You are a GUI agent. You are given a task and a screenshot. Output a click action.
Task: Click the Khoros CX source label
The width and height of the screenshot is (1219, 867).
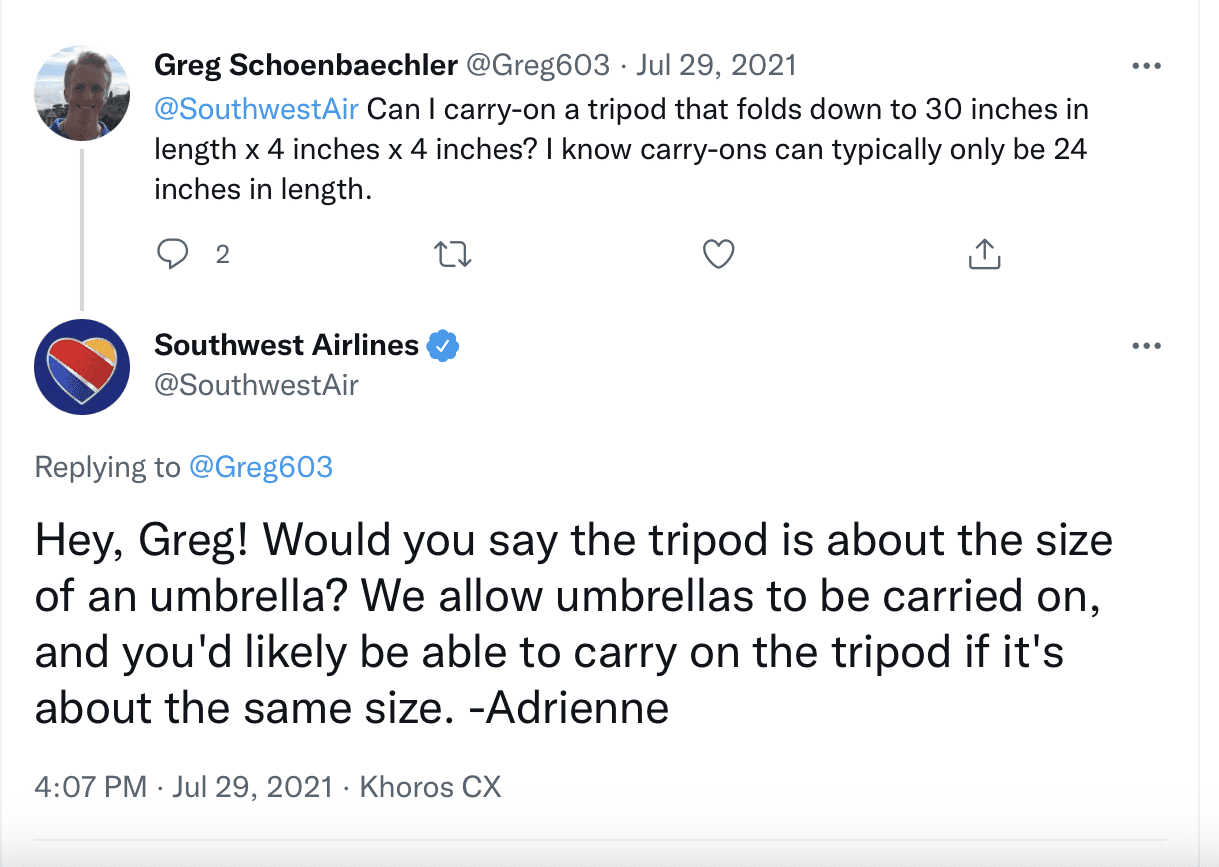point(430,787)
